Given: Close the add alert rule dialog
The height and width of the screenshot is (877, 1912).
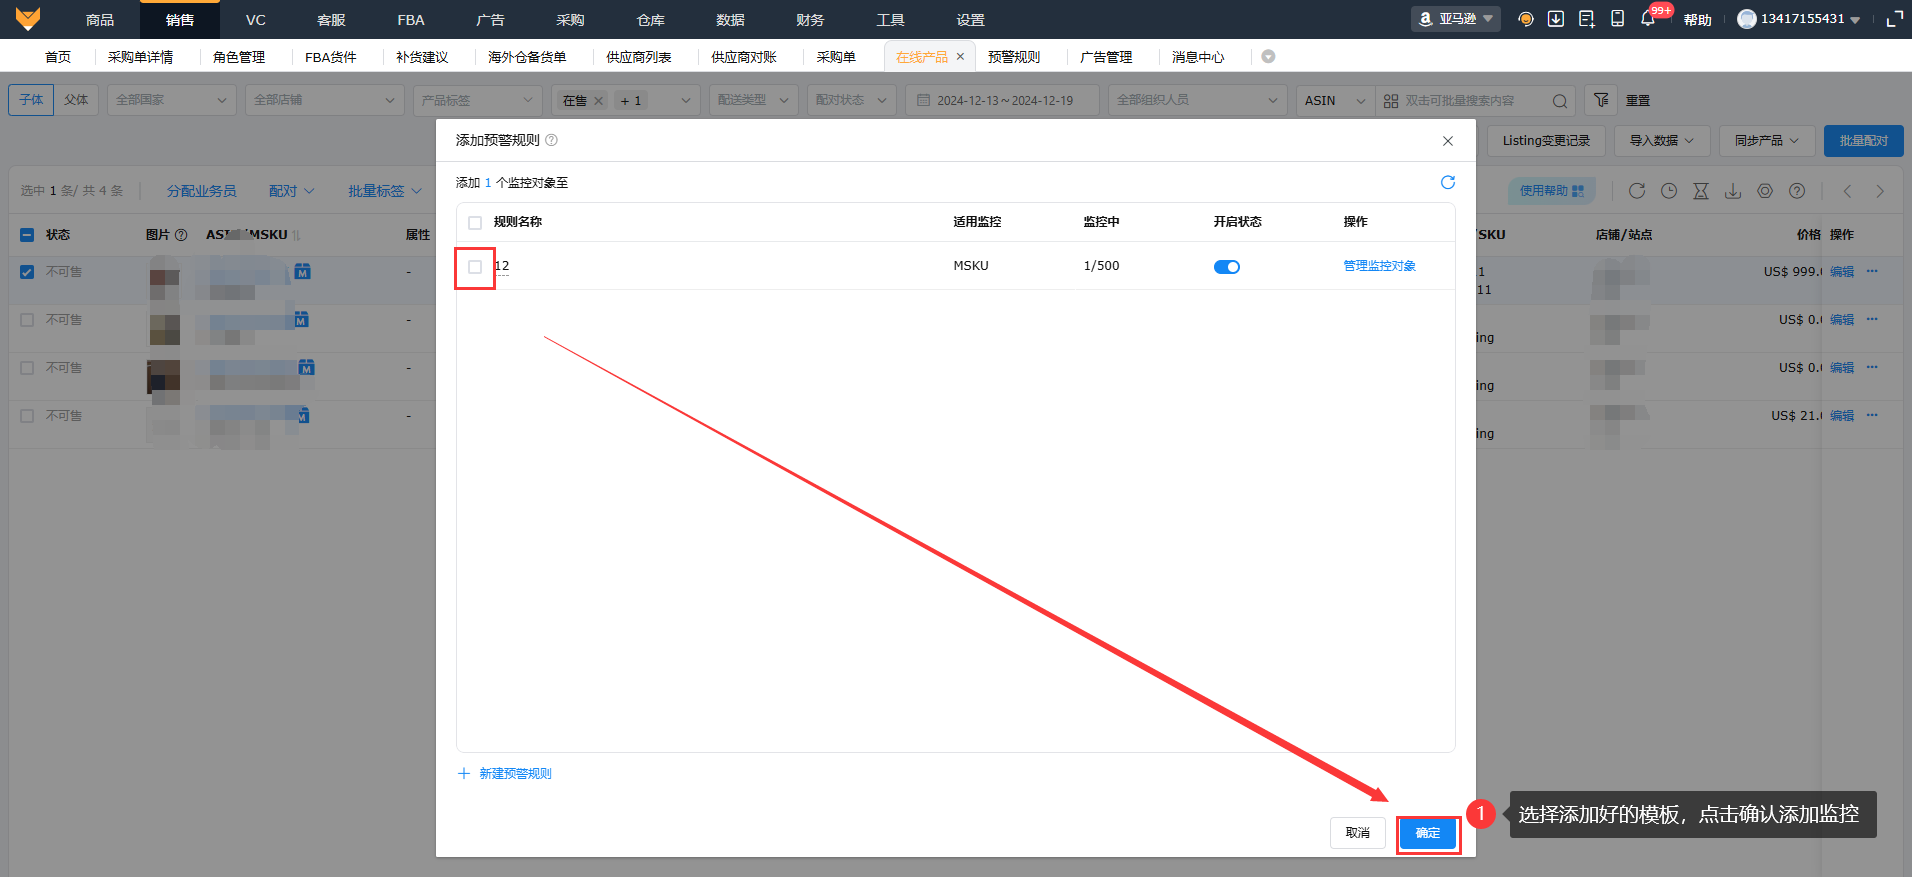Looking at the screenshot, I should tap(1448, 141).
